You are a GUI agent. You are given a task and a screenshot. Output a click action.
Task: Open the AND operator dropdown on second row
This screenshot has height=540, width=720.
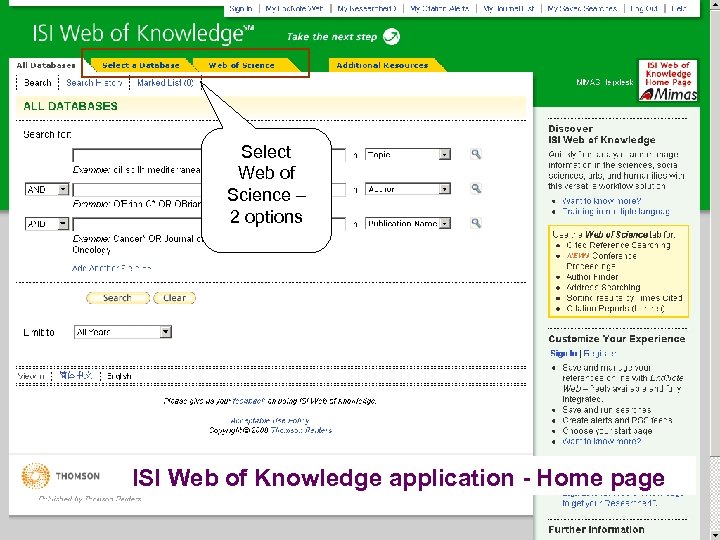pos(47,189)
